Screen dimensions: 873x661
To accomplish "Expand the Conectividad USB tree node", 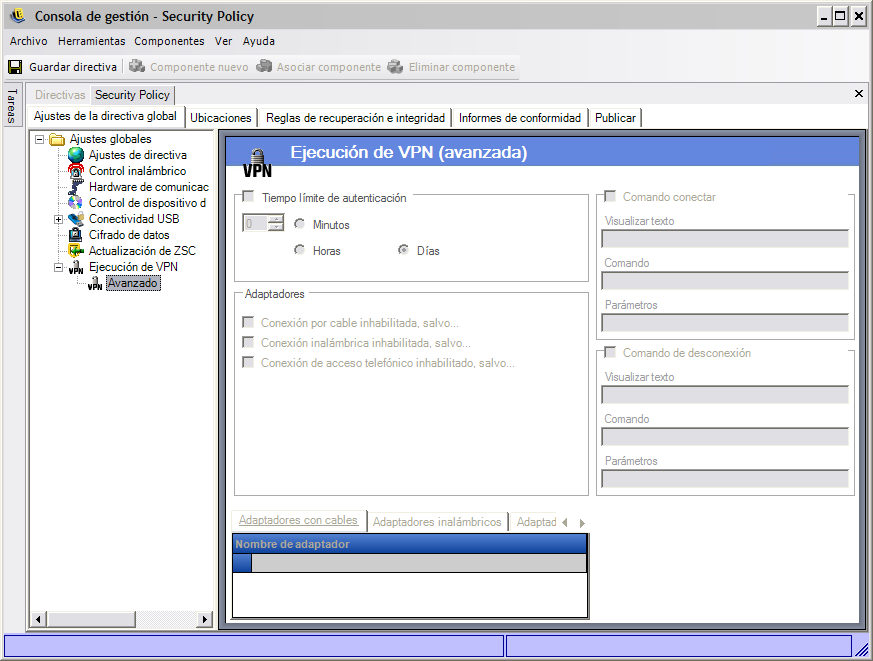I will [58, 219].
